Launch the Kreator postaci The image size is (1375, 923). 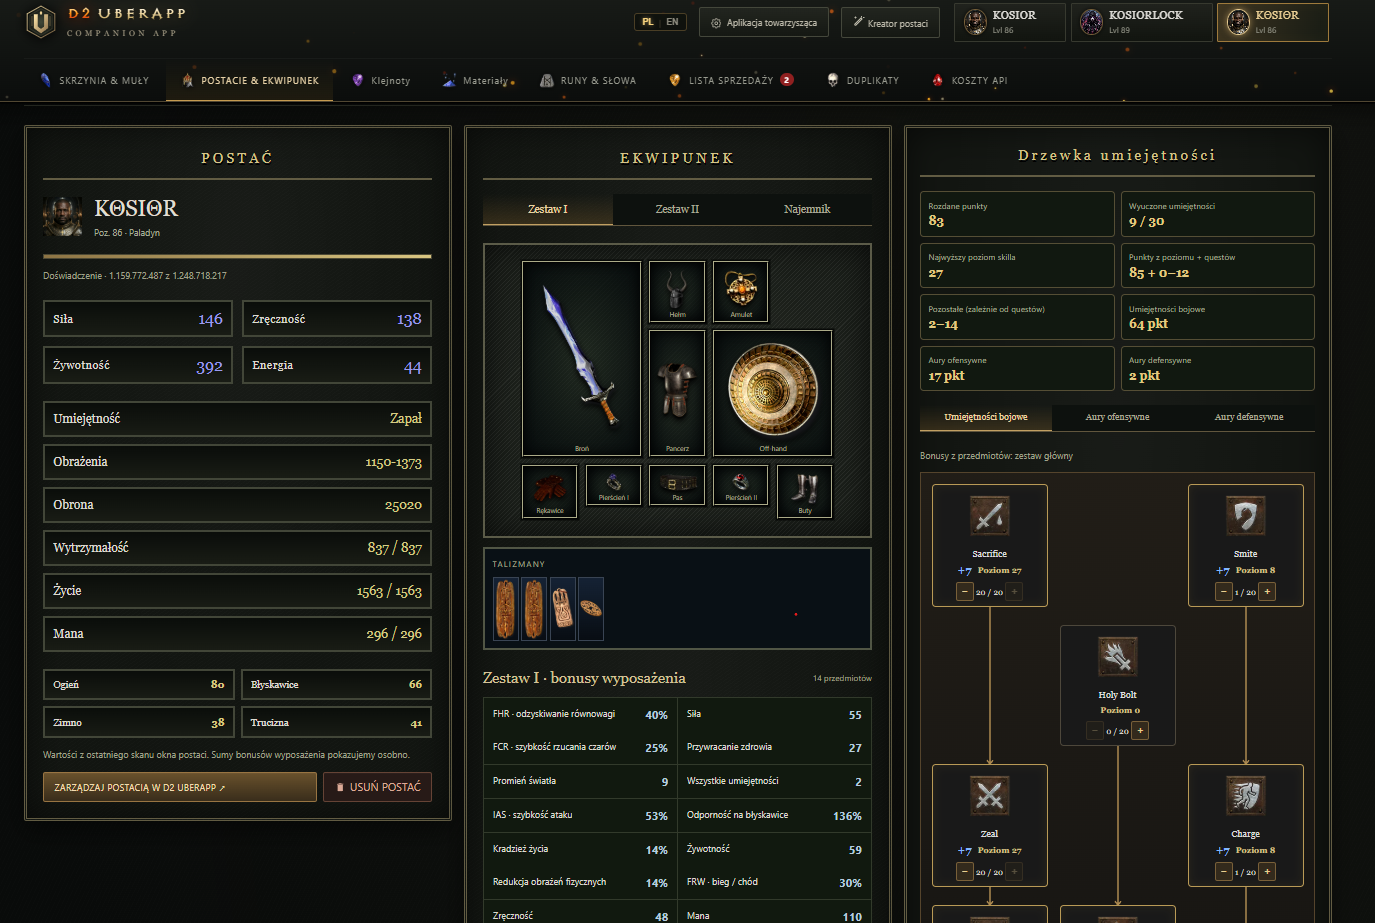890,23
